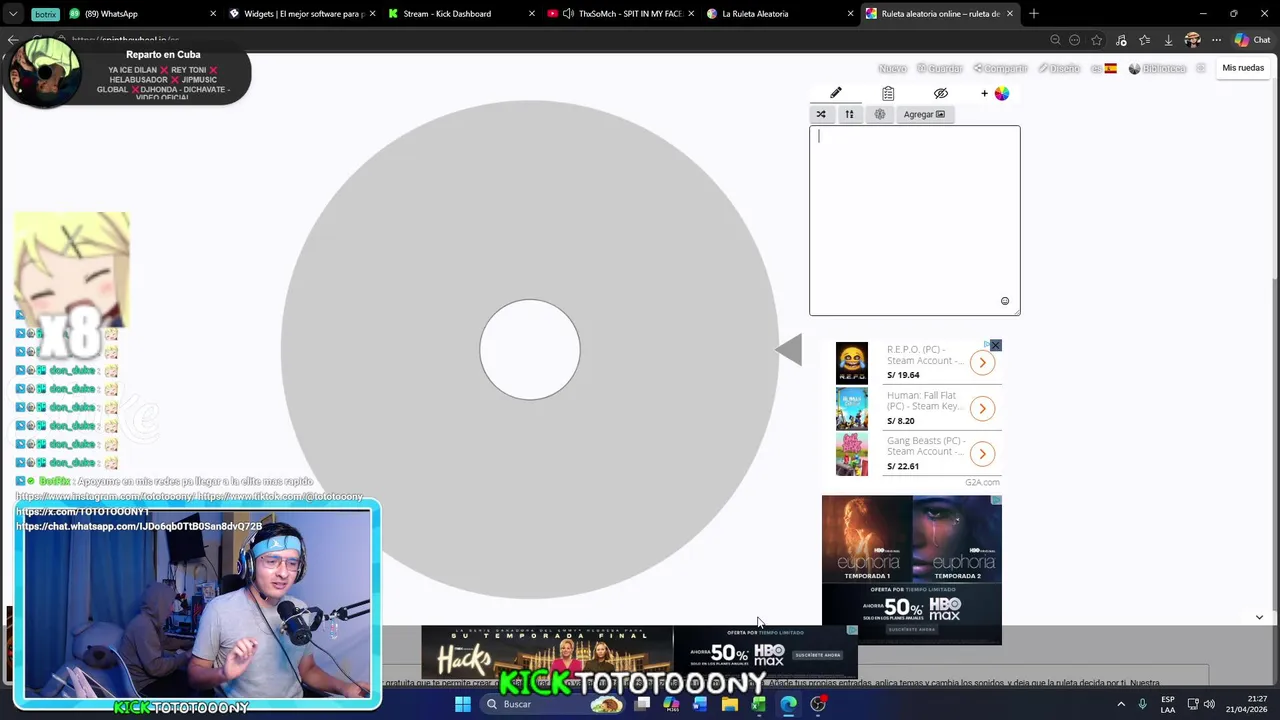Open the ESP LAA language switcher
Screen dimensions: 1280x720
click(x=1168, y=704)
